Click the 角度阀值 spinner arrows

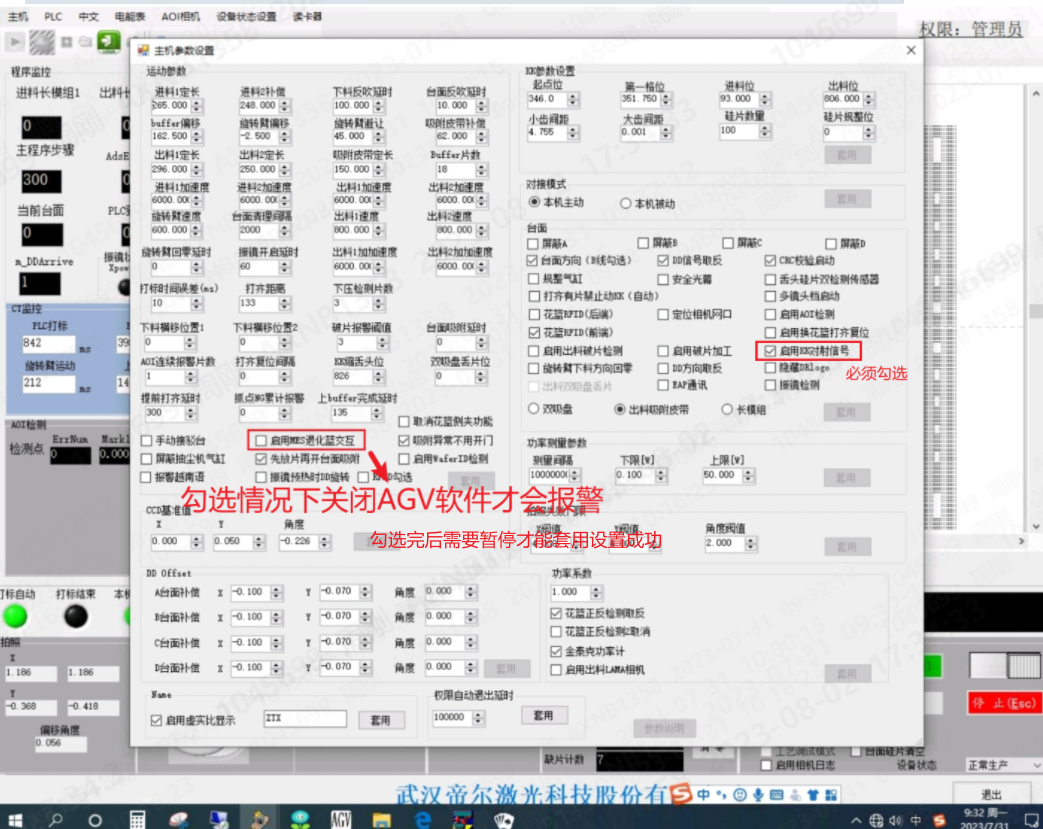click(750, 544)
